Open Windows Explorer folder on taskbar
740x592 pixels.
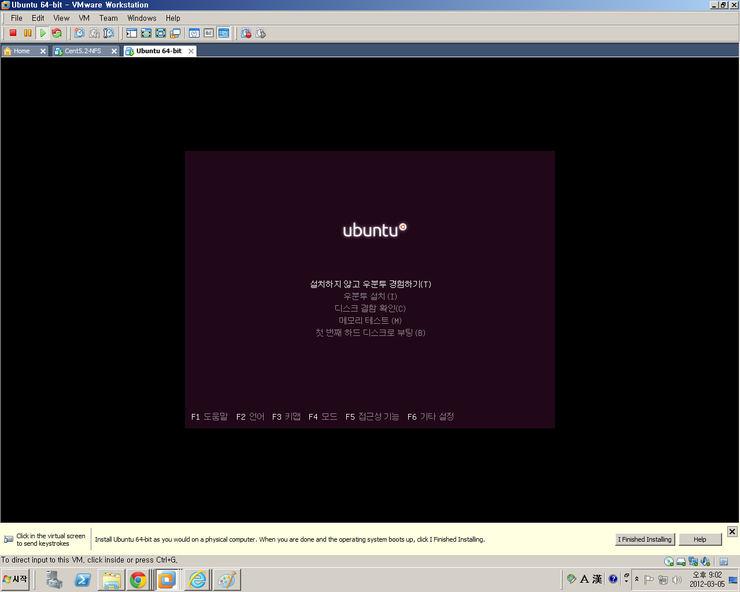pyautogui.click(x=111, y=580)
